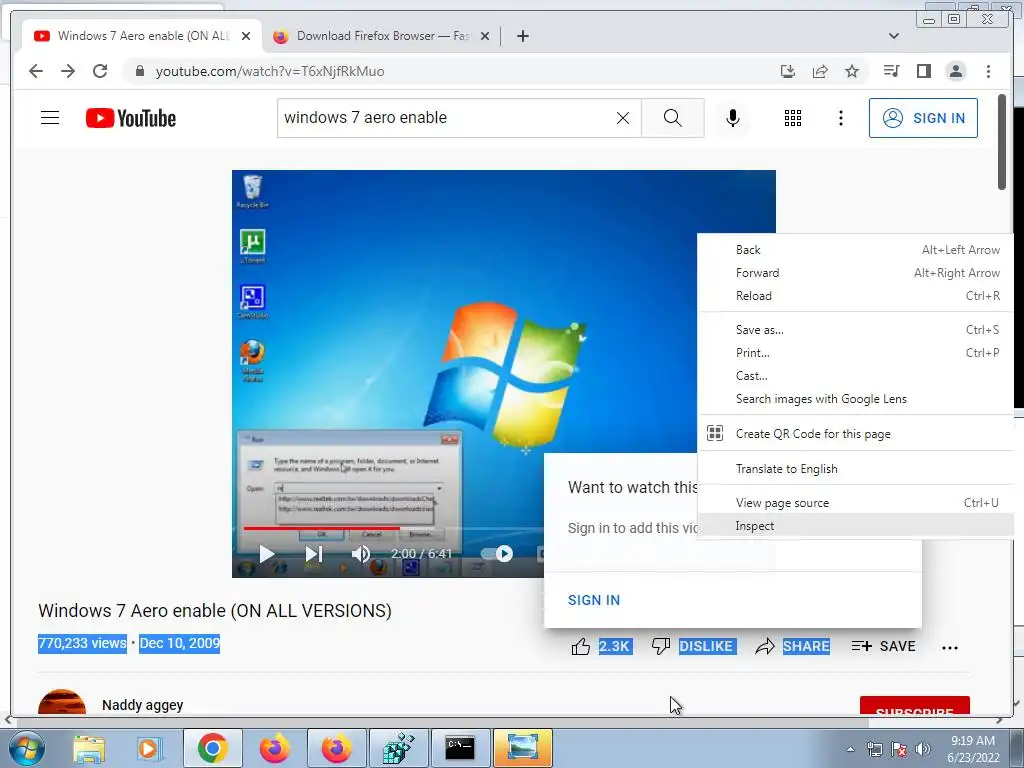Open Naddy aggey channel name
This screenshot has width=1024, height=768.
[142, 705]
